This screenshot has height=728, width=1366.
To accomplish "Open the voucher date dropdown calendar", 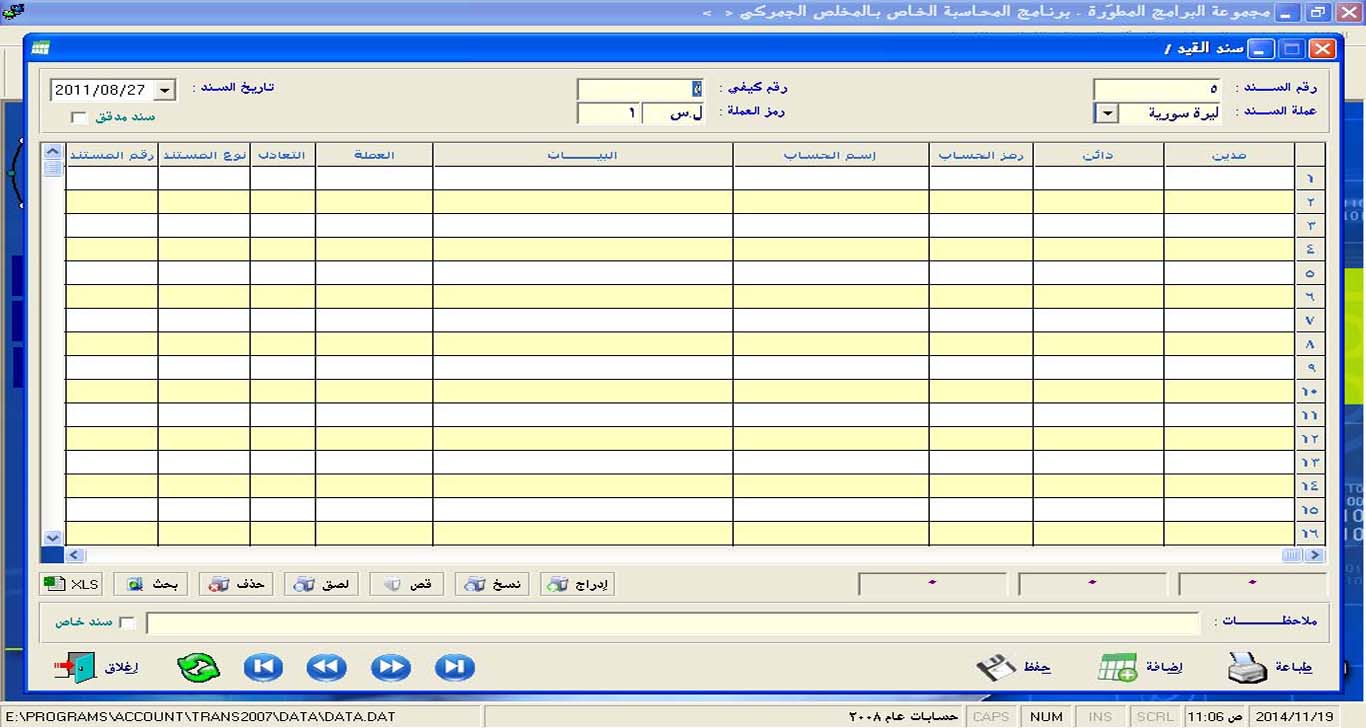I will click(x=165, y=90).
